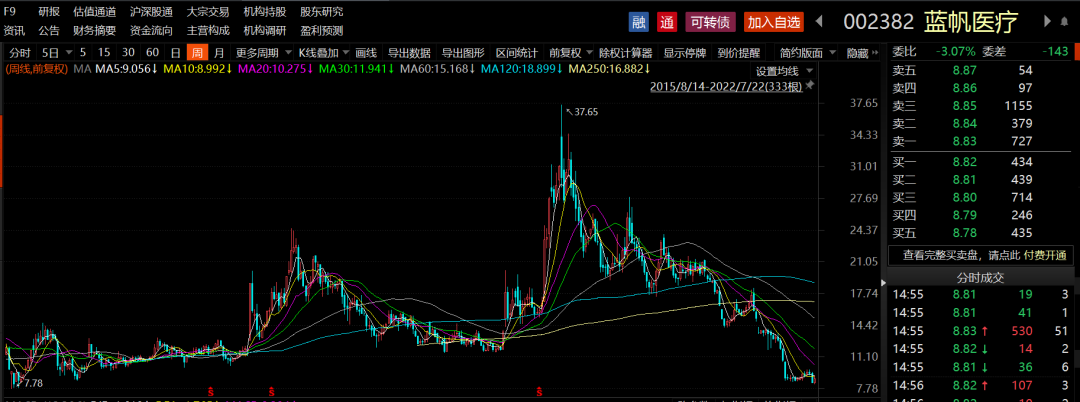Screen dimensions: 1080x402
Task: Click the 导出数据 export data button
Action: point(409,53)
